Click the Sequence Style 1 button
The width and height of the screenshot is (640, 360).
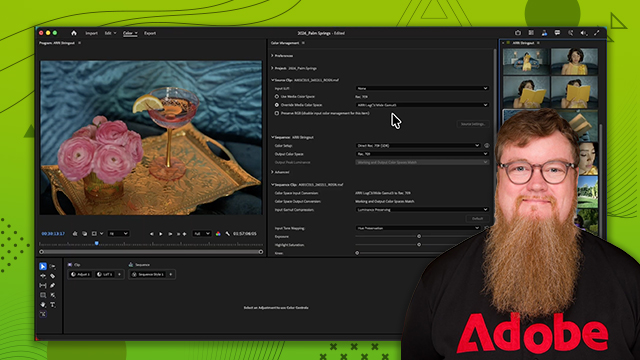[x=148, y=274]
